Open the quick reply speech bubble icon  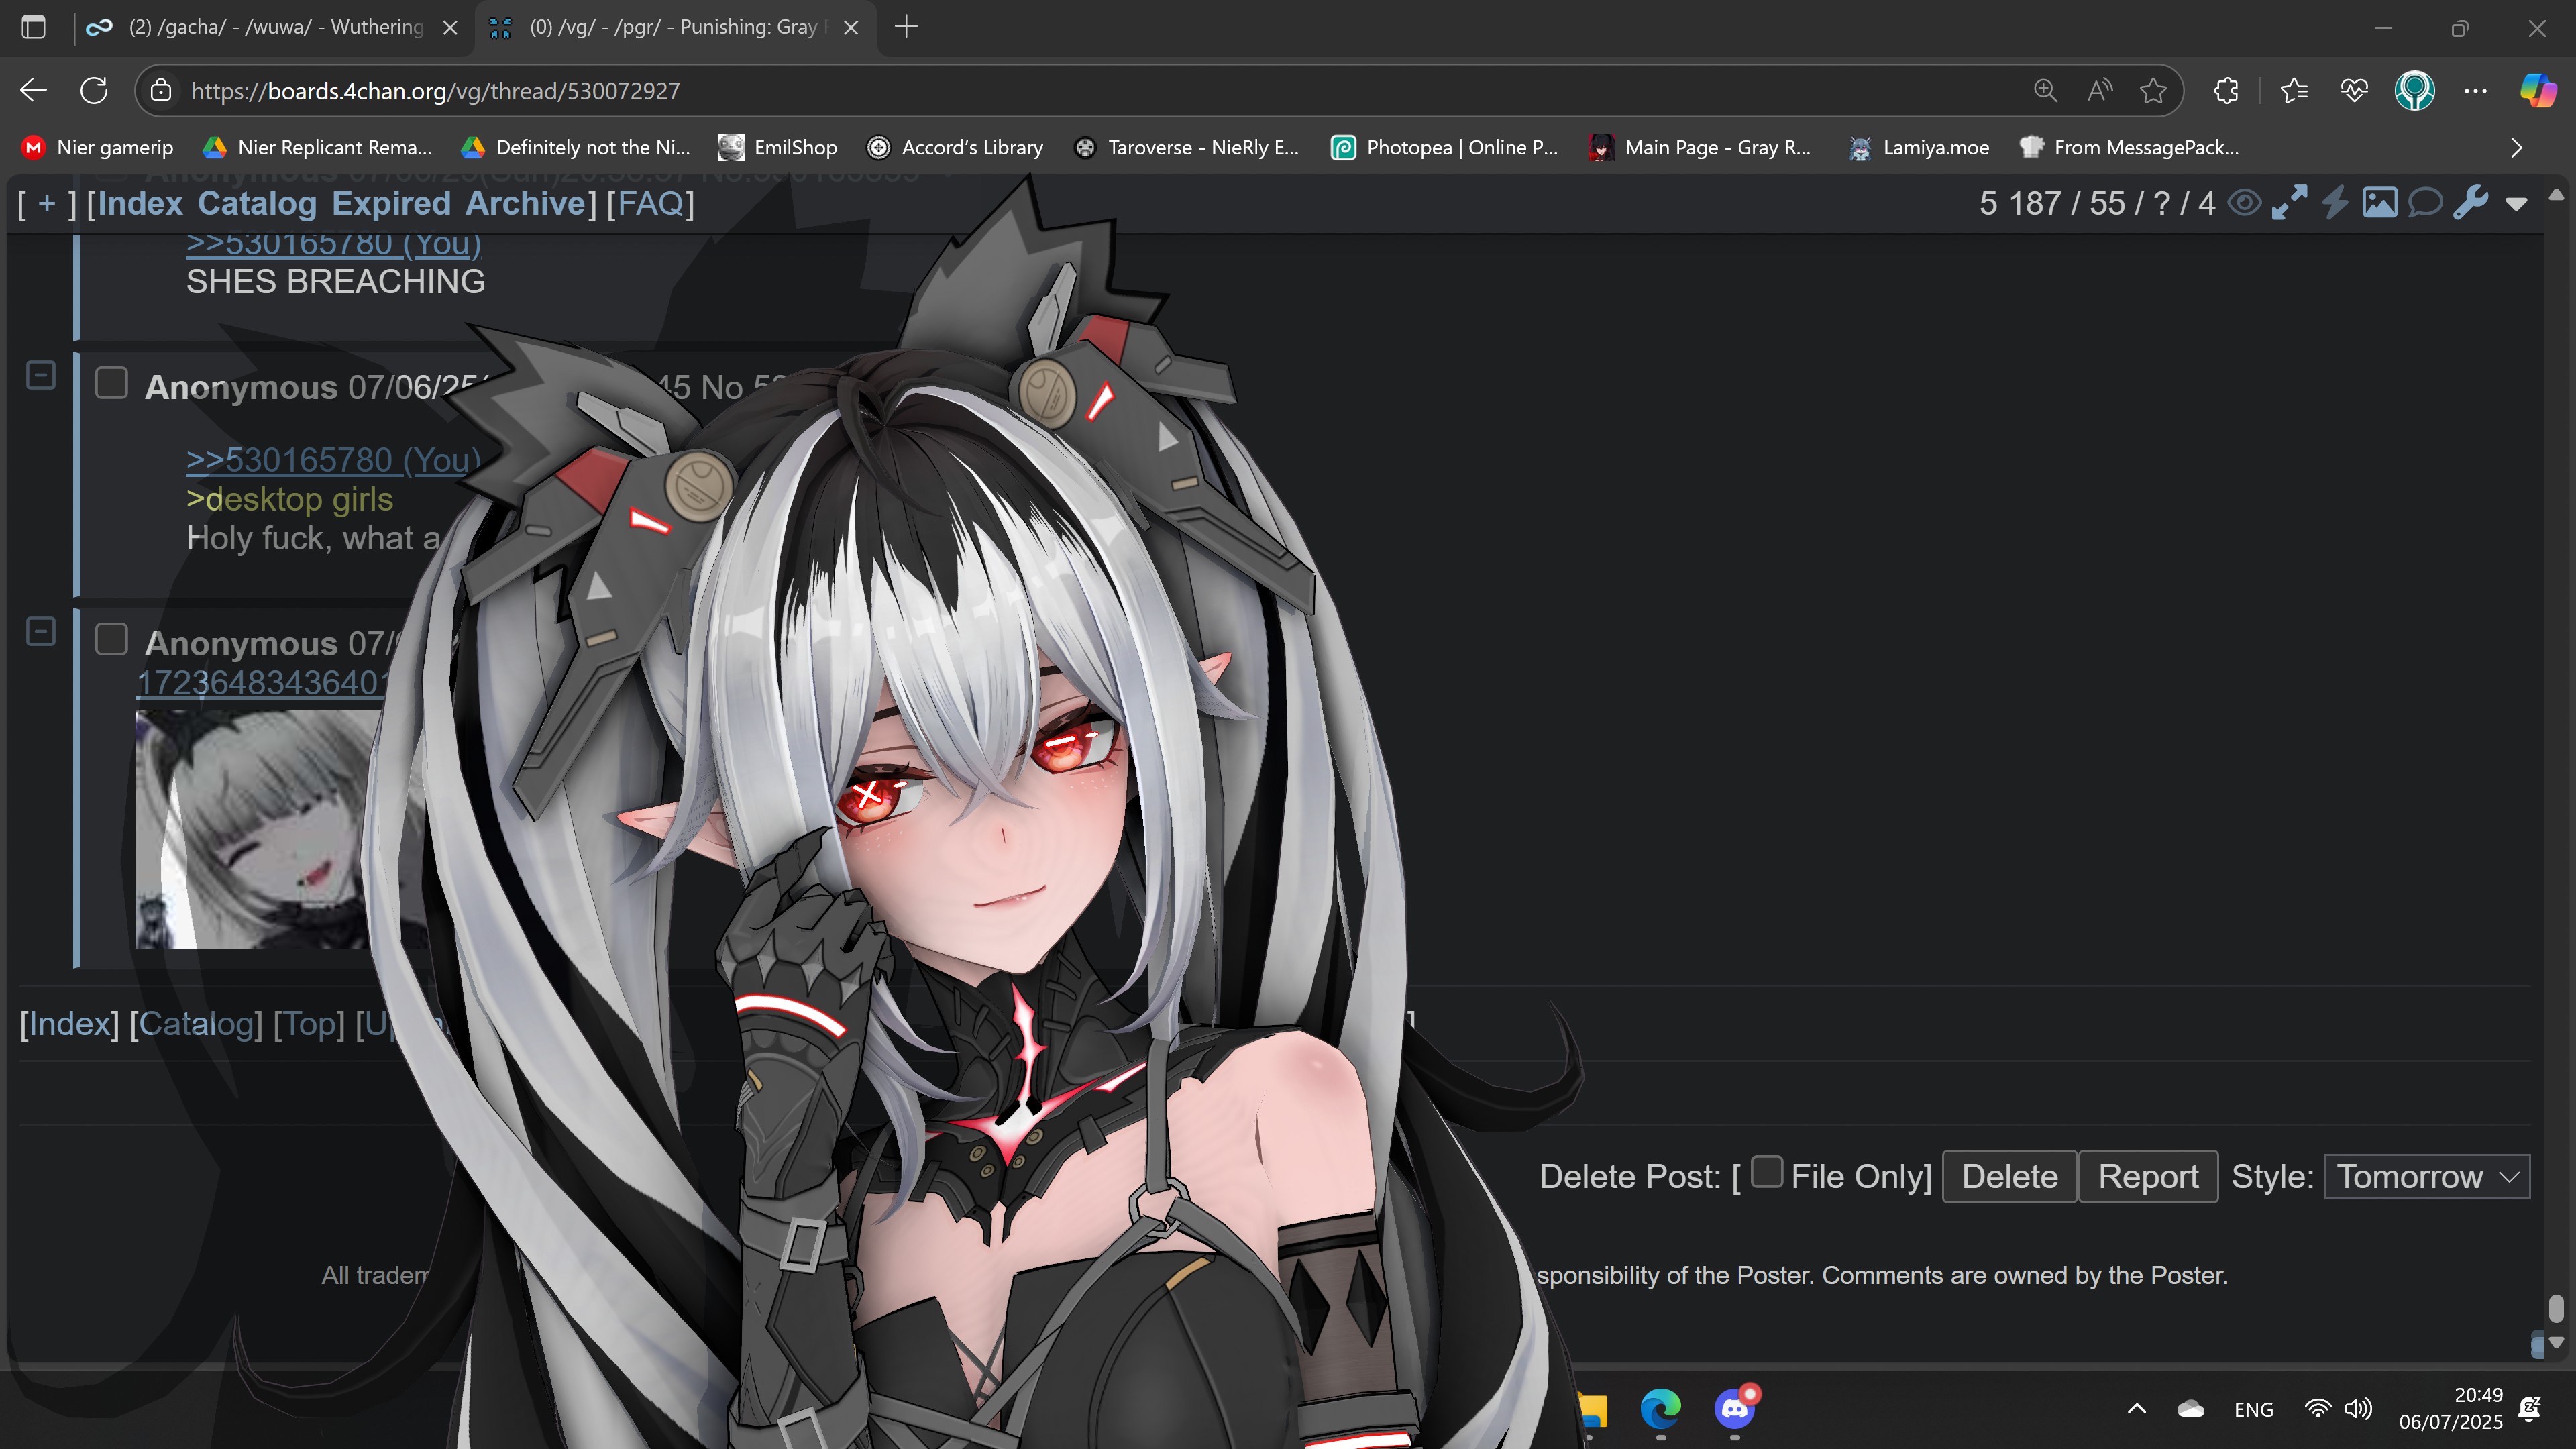pos(2425,203)
